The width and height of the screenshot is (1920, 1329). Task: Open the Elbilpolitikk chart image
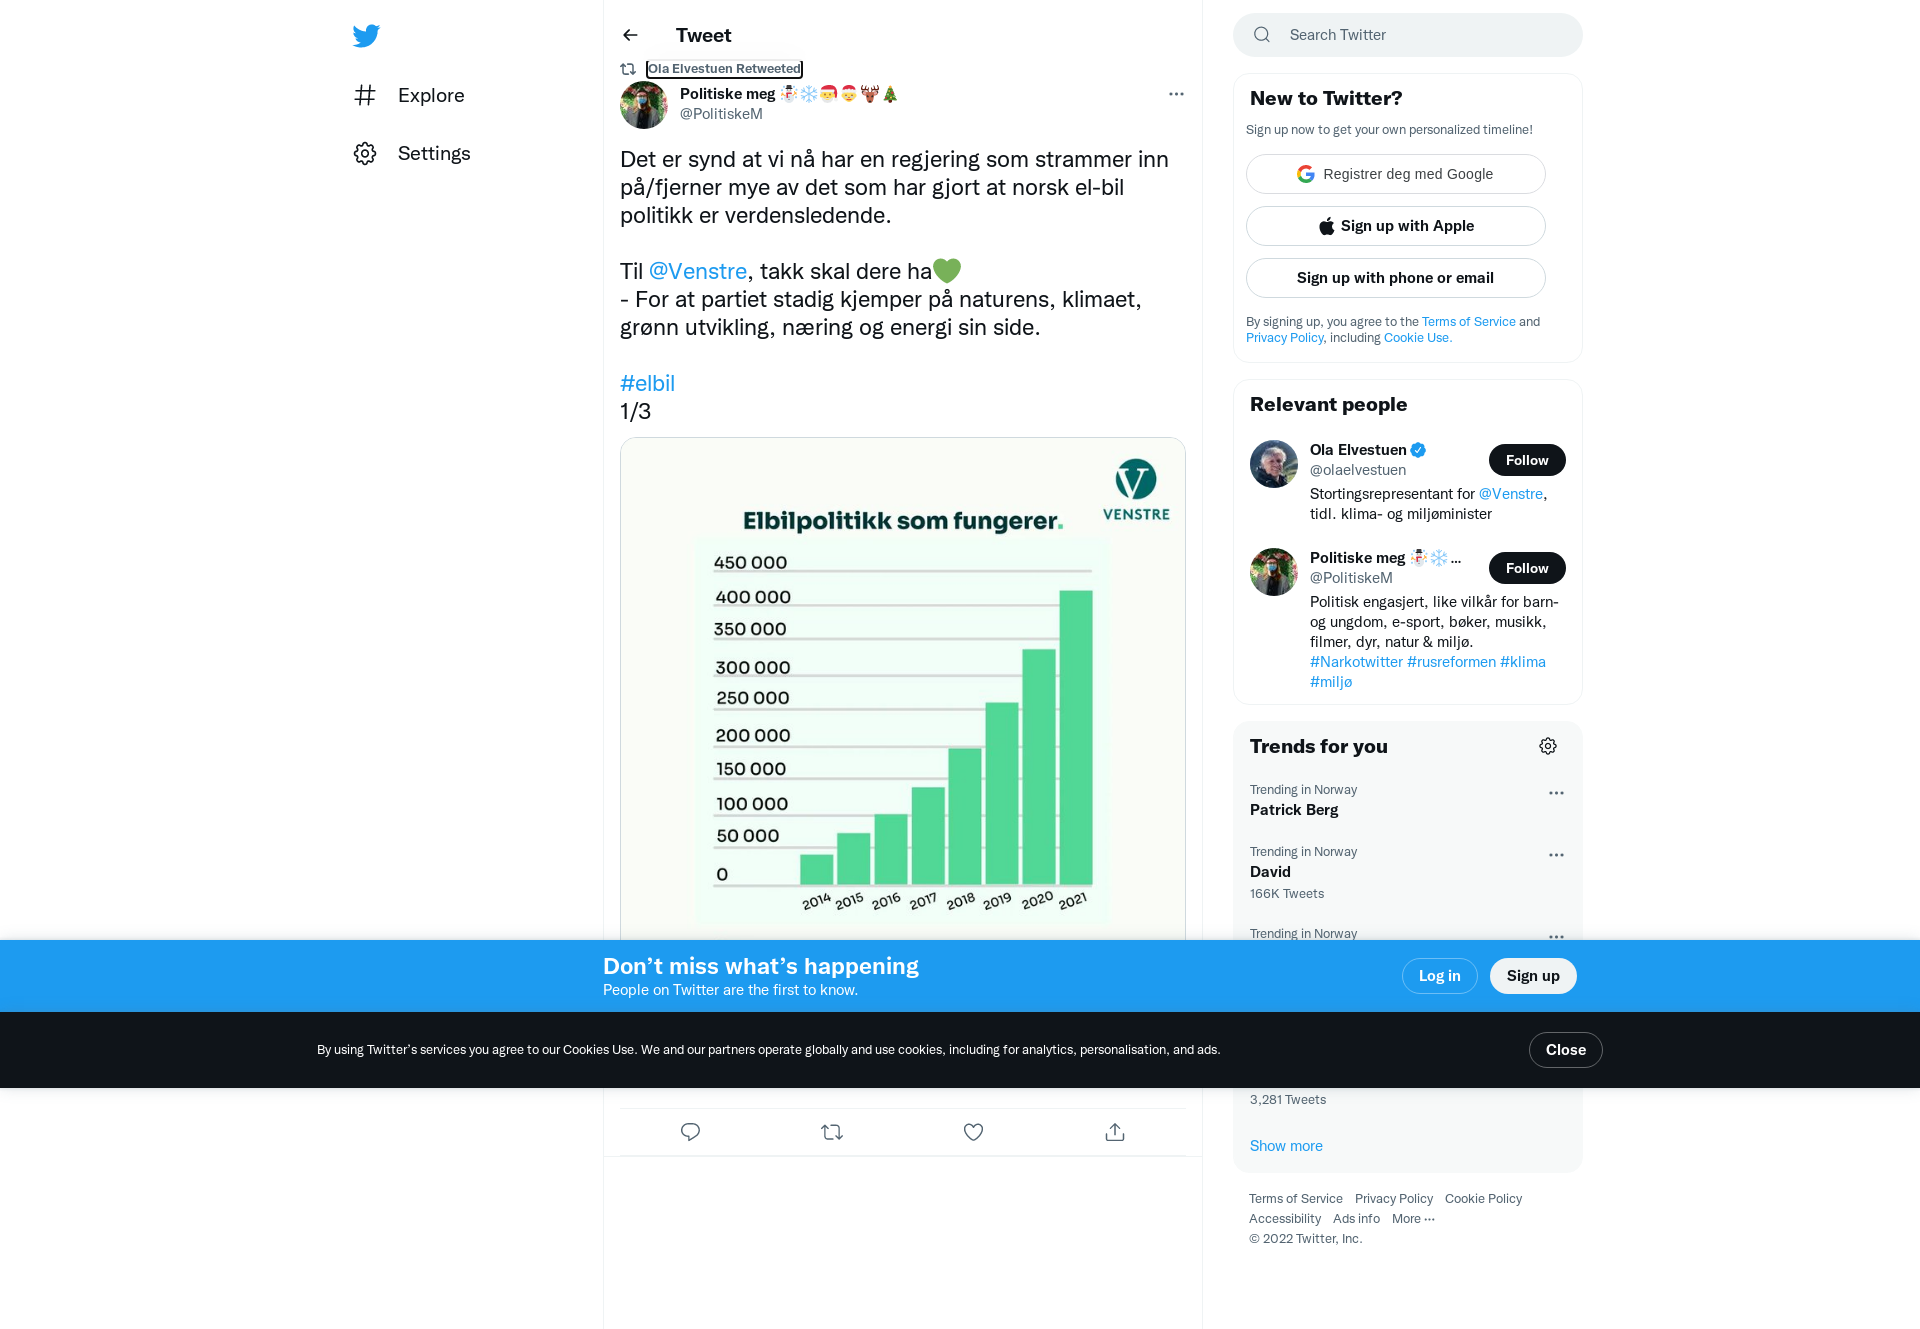point(902,690)
